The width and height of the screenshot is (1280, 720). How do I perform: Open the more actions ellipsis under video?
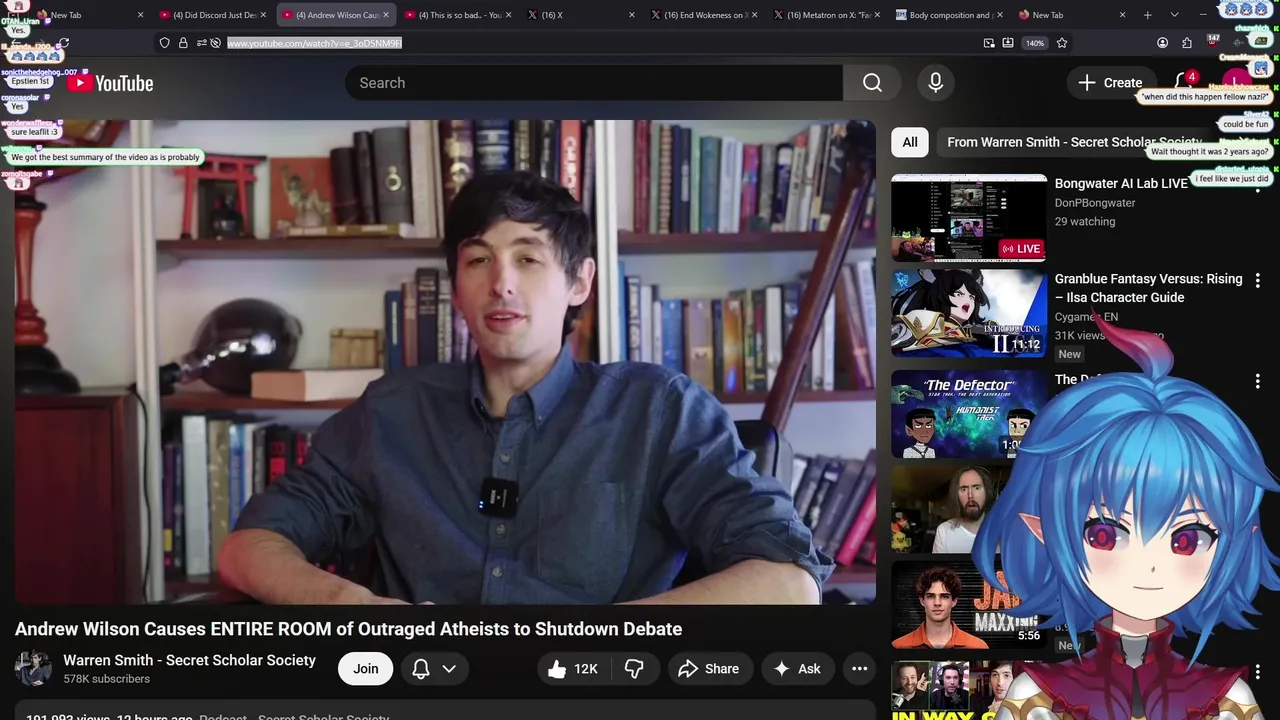(x=859, y=669)
